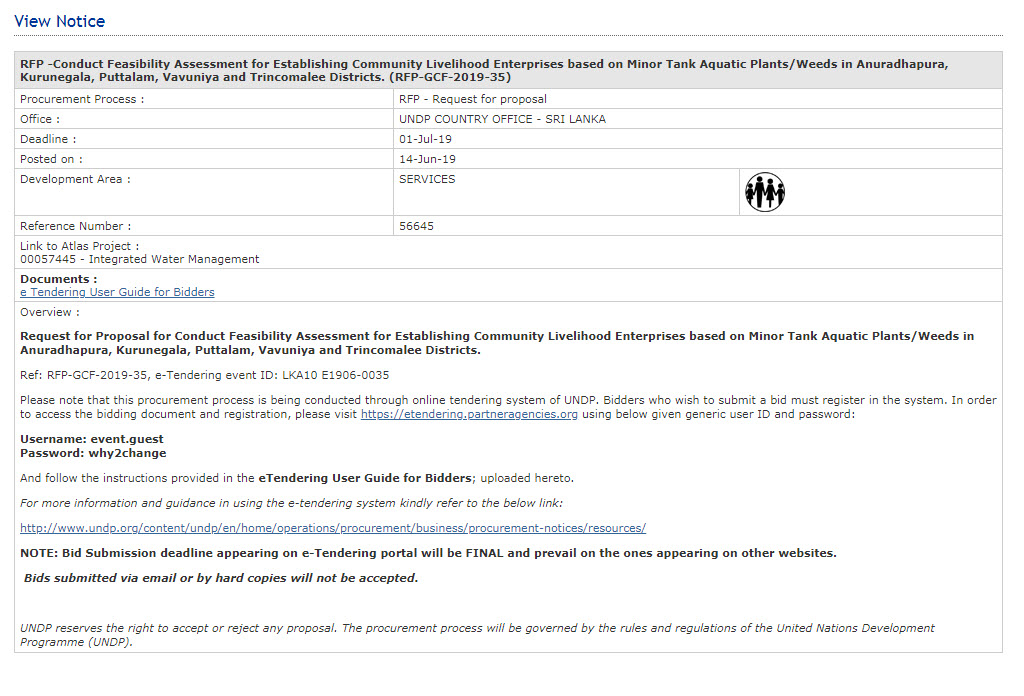Select the UNDP Country Office - Sri Lanka cell
This screenshot has width=1024, height=696.
pyautogui.click(x=502, y=119)
